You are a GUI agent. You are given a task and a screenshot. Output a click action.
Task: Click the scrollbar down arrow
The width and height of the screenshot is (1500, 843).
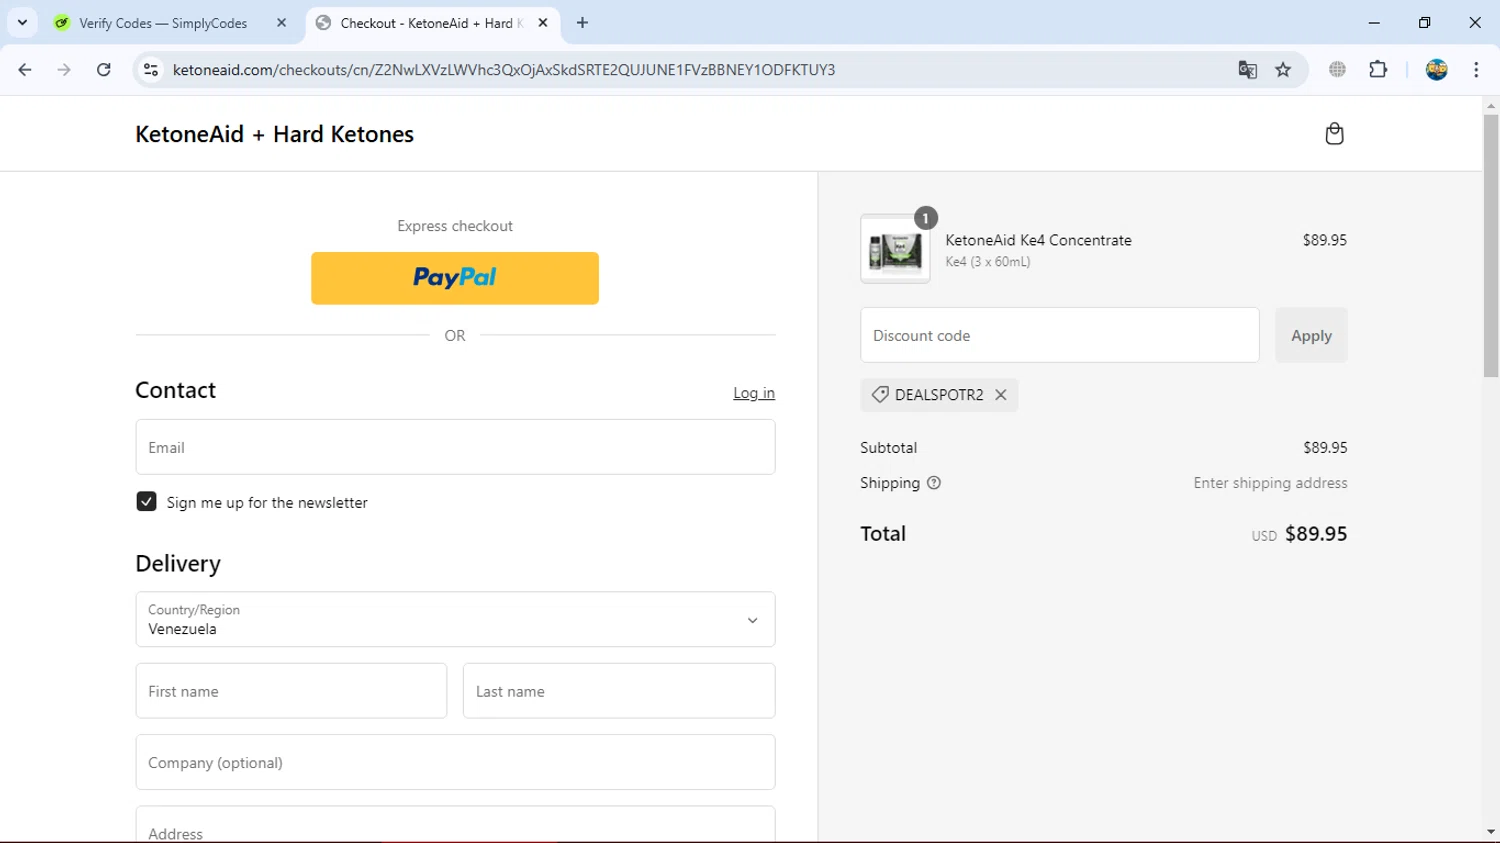pos(1491,832)
